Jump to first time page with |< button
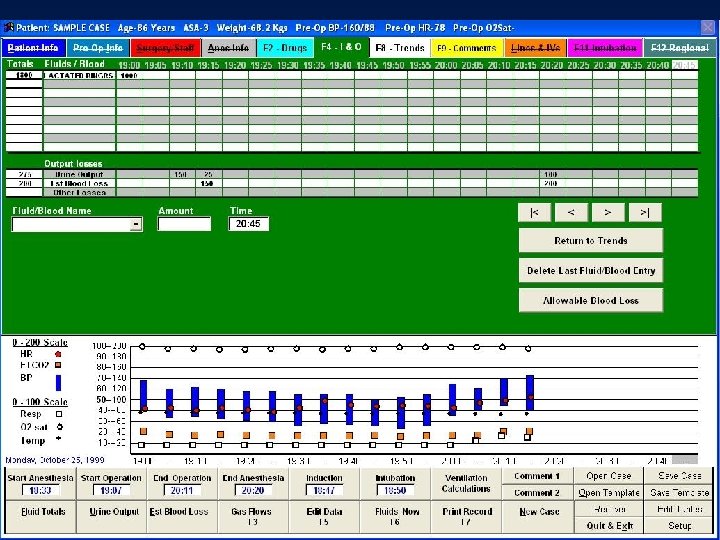This screenshot has height=540, width=720. tap(534, 212)
